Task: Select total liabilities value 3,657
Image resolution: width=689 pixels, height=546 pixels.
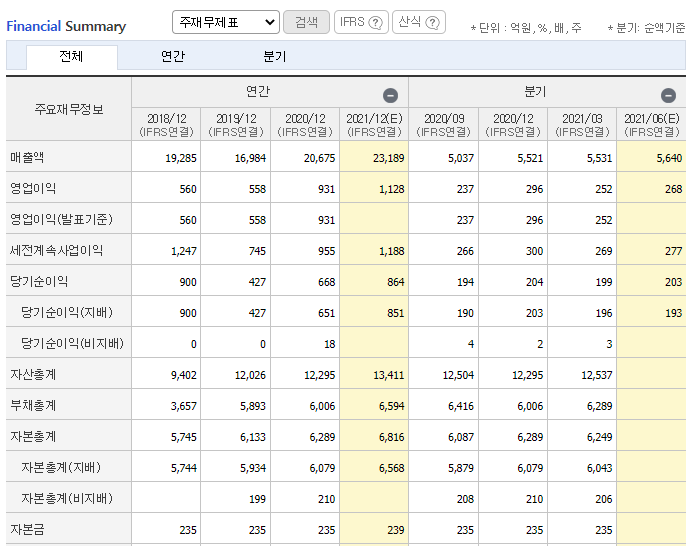Action: 184,406
